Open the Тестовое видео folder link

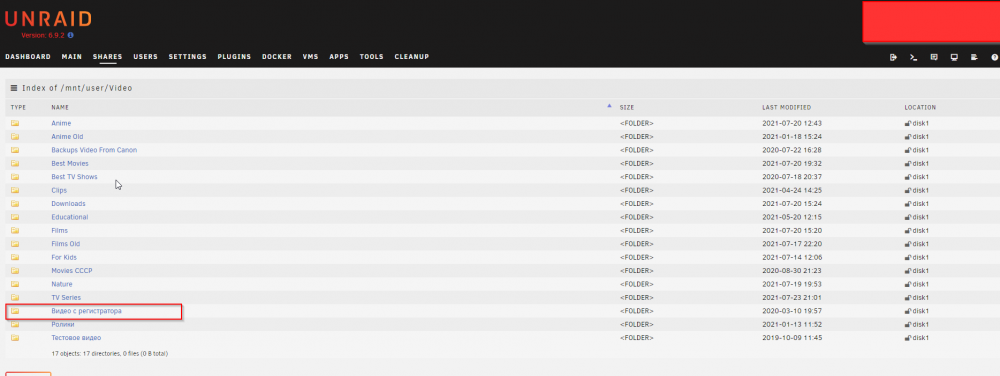pos(76,337)
